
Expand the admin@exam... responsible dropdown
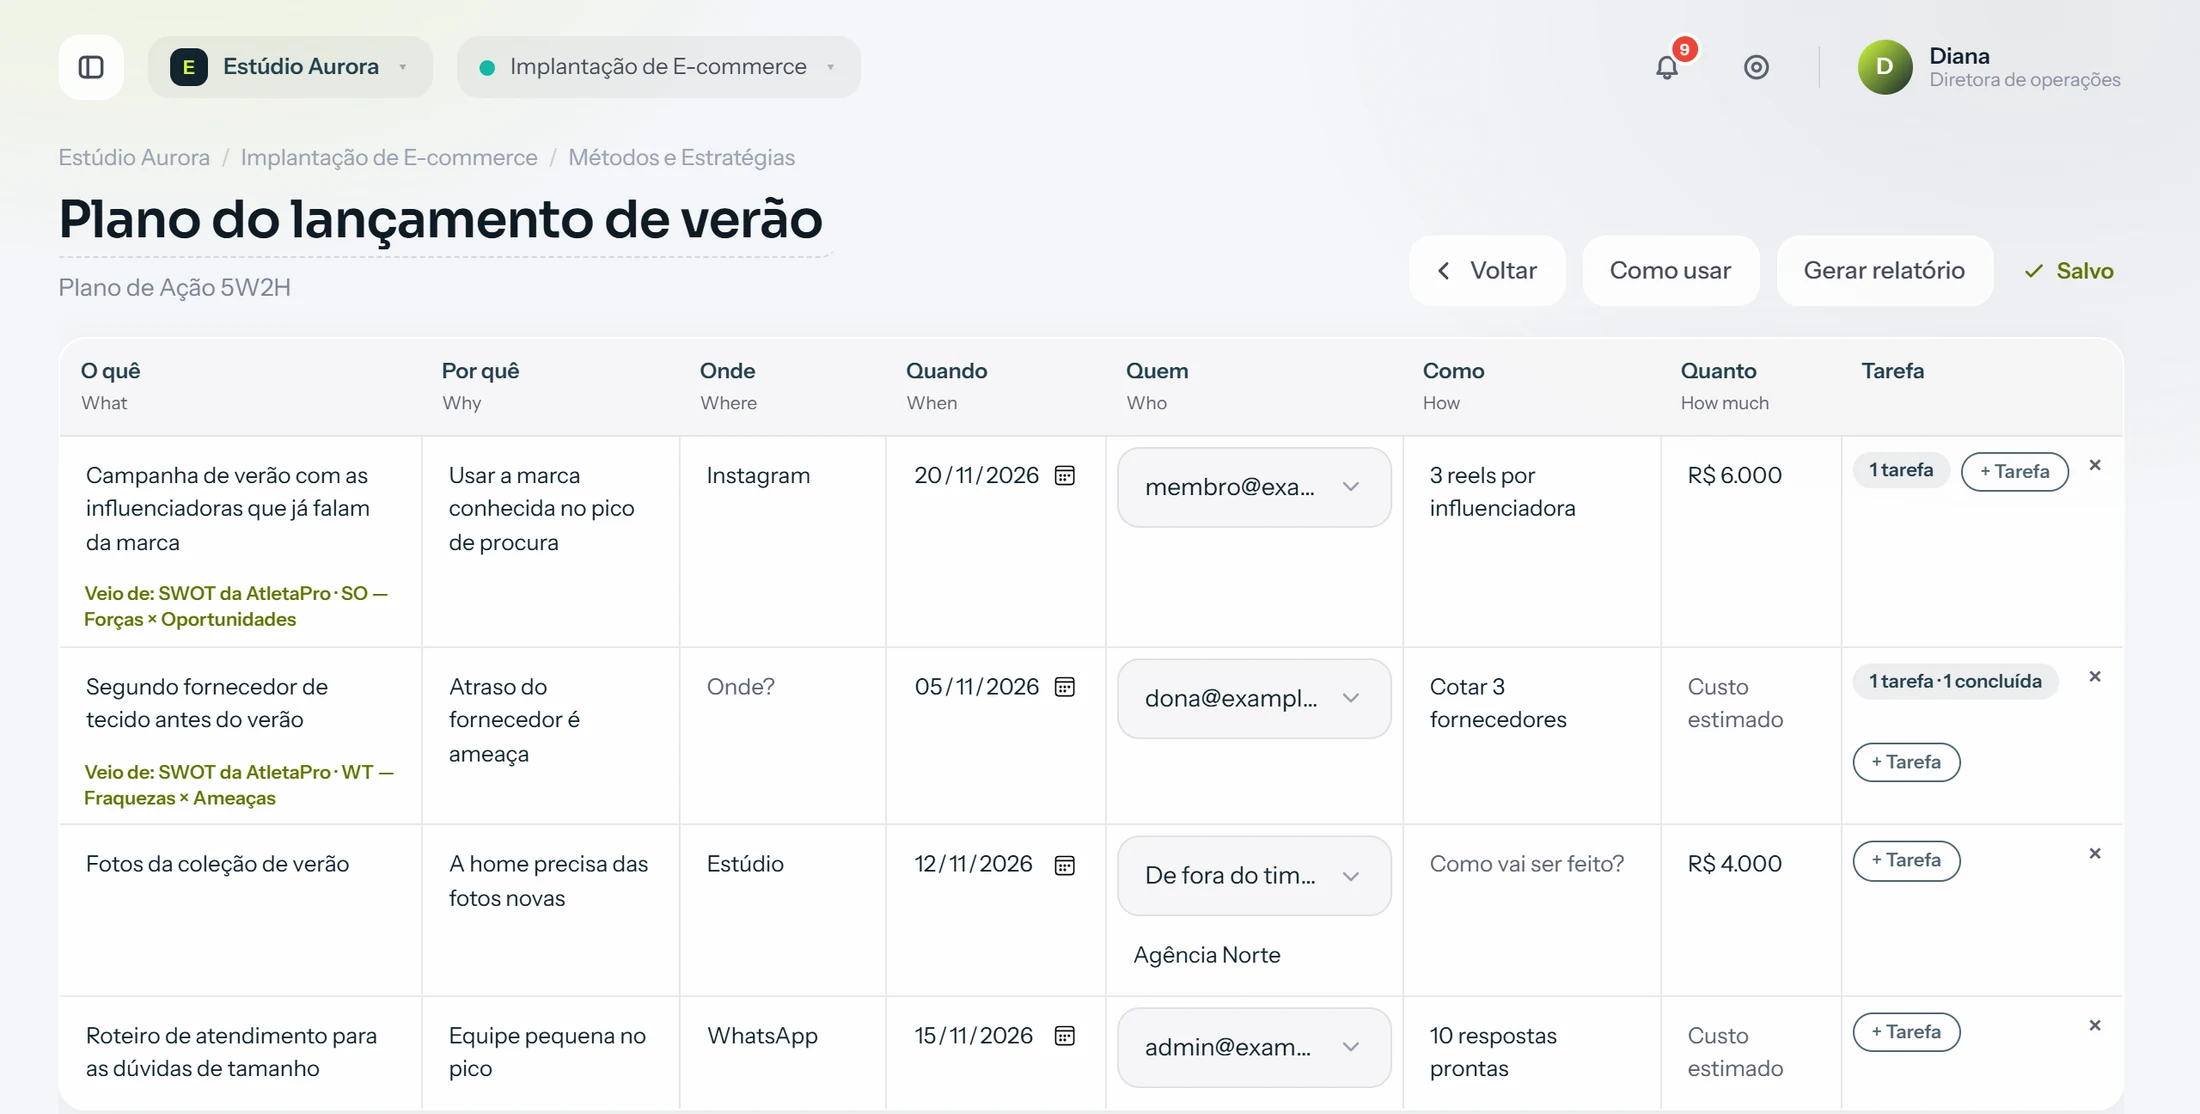click(1254, 1047)
